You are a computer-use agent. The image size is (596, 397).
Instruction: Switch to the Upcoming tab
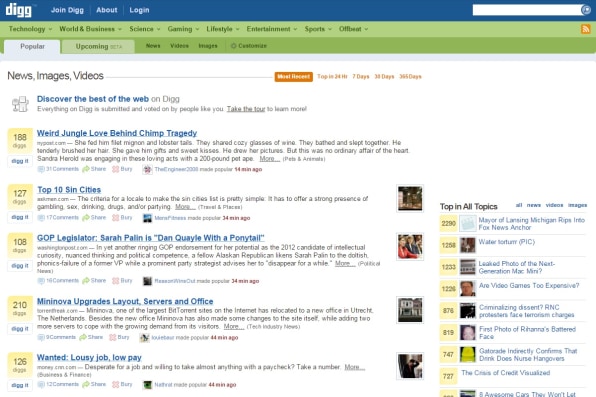point(98,46)
